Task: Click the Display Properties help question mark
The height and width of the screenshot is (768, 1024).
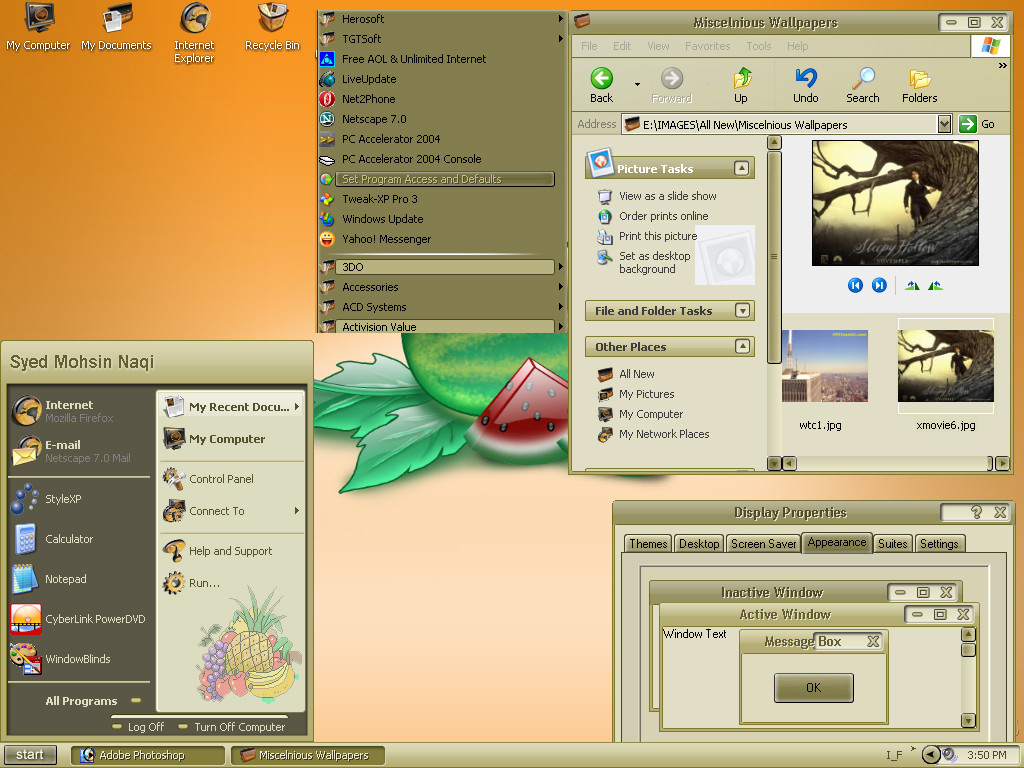Action: 976,513
